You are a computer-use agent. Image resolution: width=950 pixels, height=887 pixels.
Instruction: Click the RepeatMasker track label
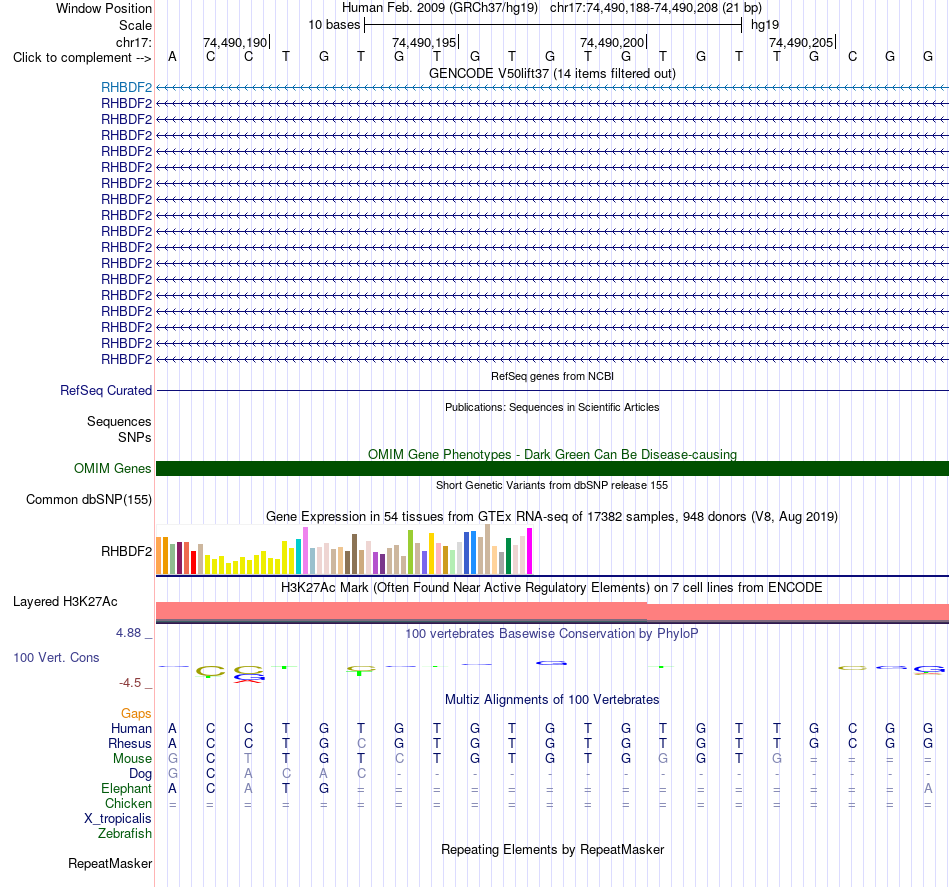click(x=110, y=863)
